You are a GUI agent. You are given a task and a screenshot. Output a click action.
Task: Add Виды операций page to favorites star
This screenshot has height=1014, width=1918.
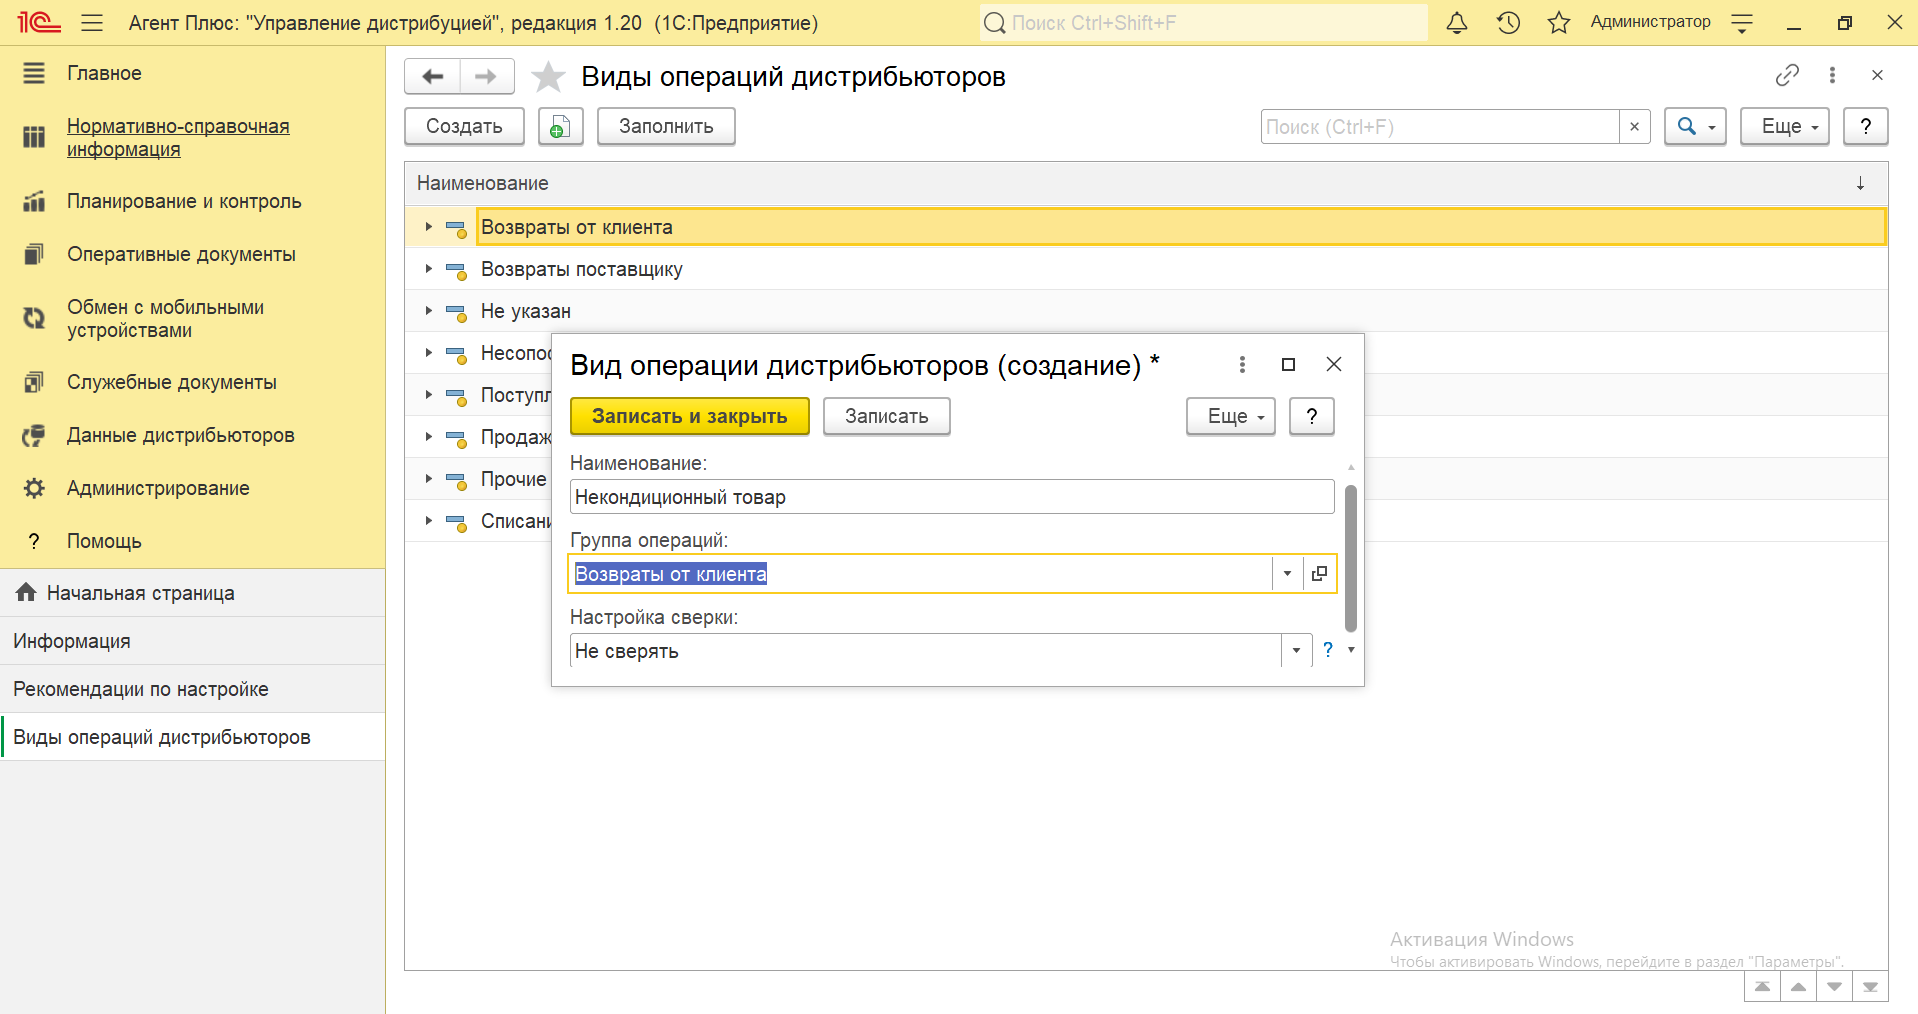(x=548, y=77)
